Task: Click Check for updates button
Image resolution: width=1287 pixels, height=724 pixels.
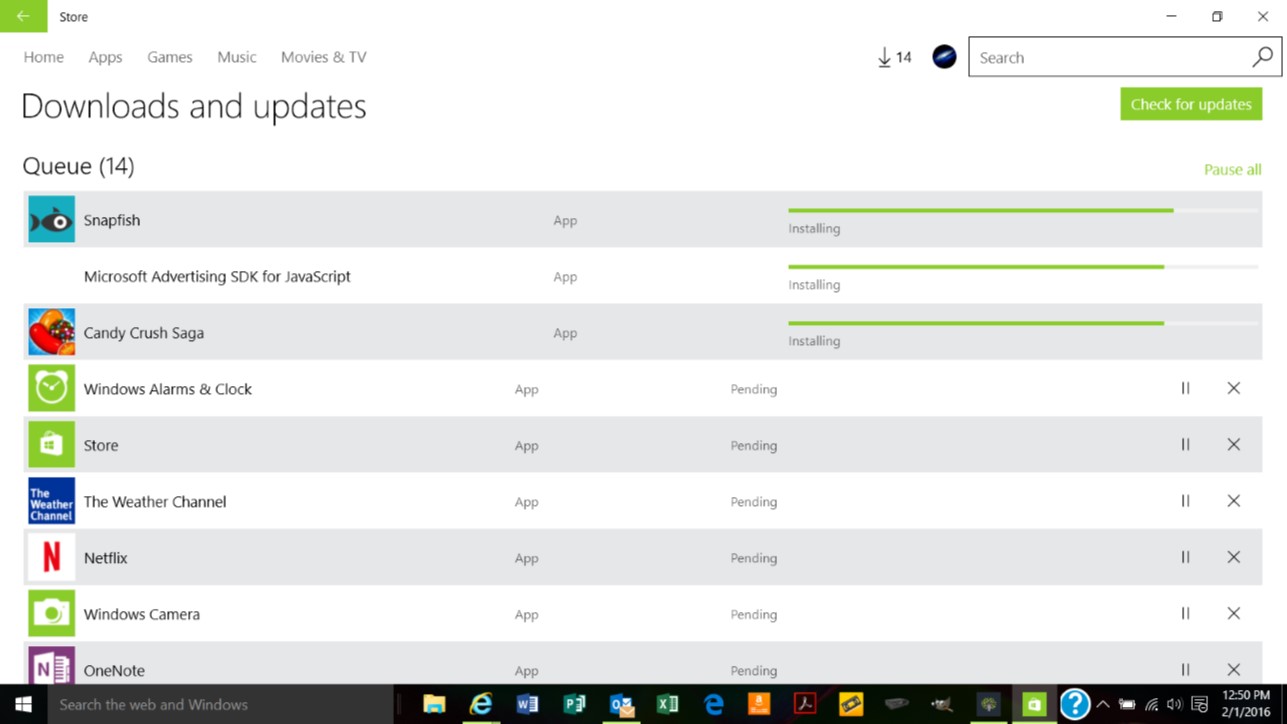Action: (x=1191, y=104)
